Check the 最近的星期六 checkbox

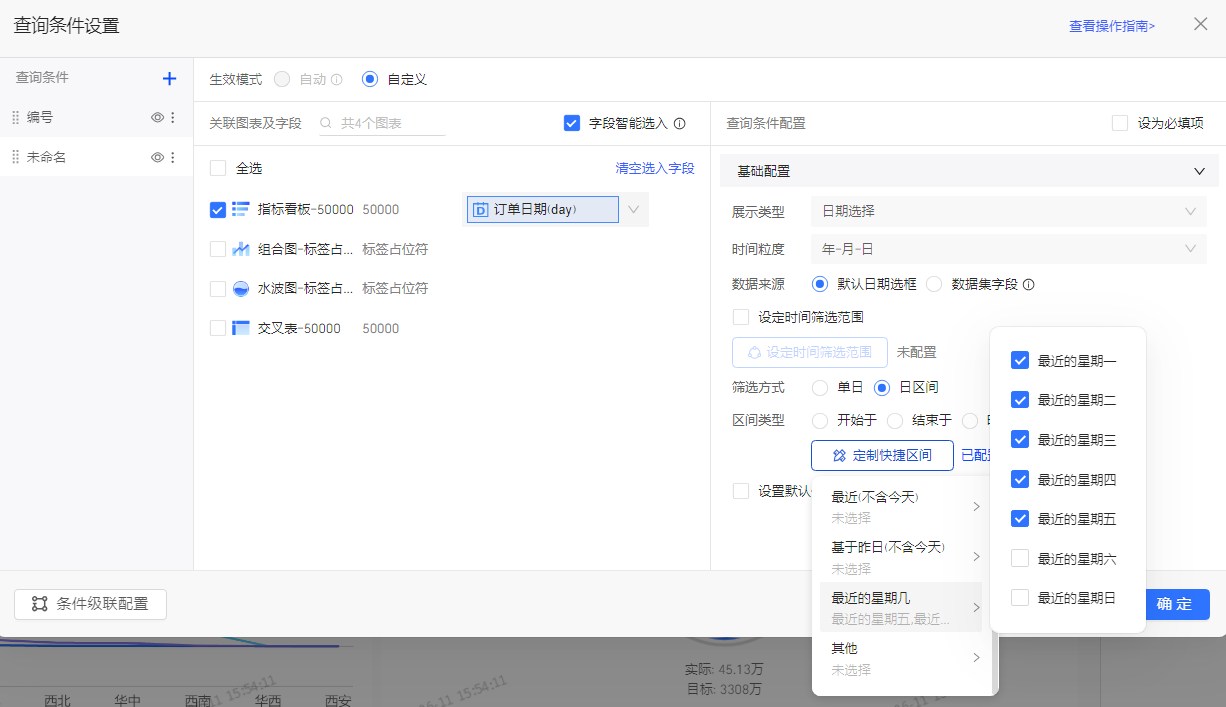click(1020, 559)
